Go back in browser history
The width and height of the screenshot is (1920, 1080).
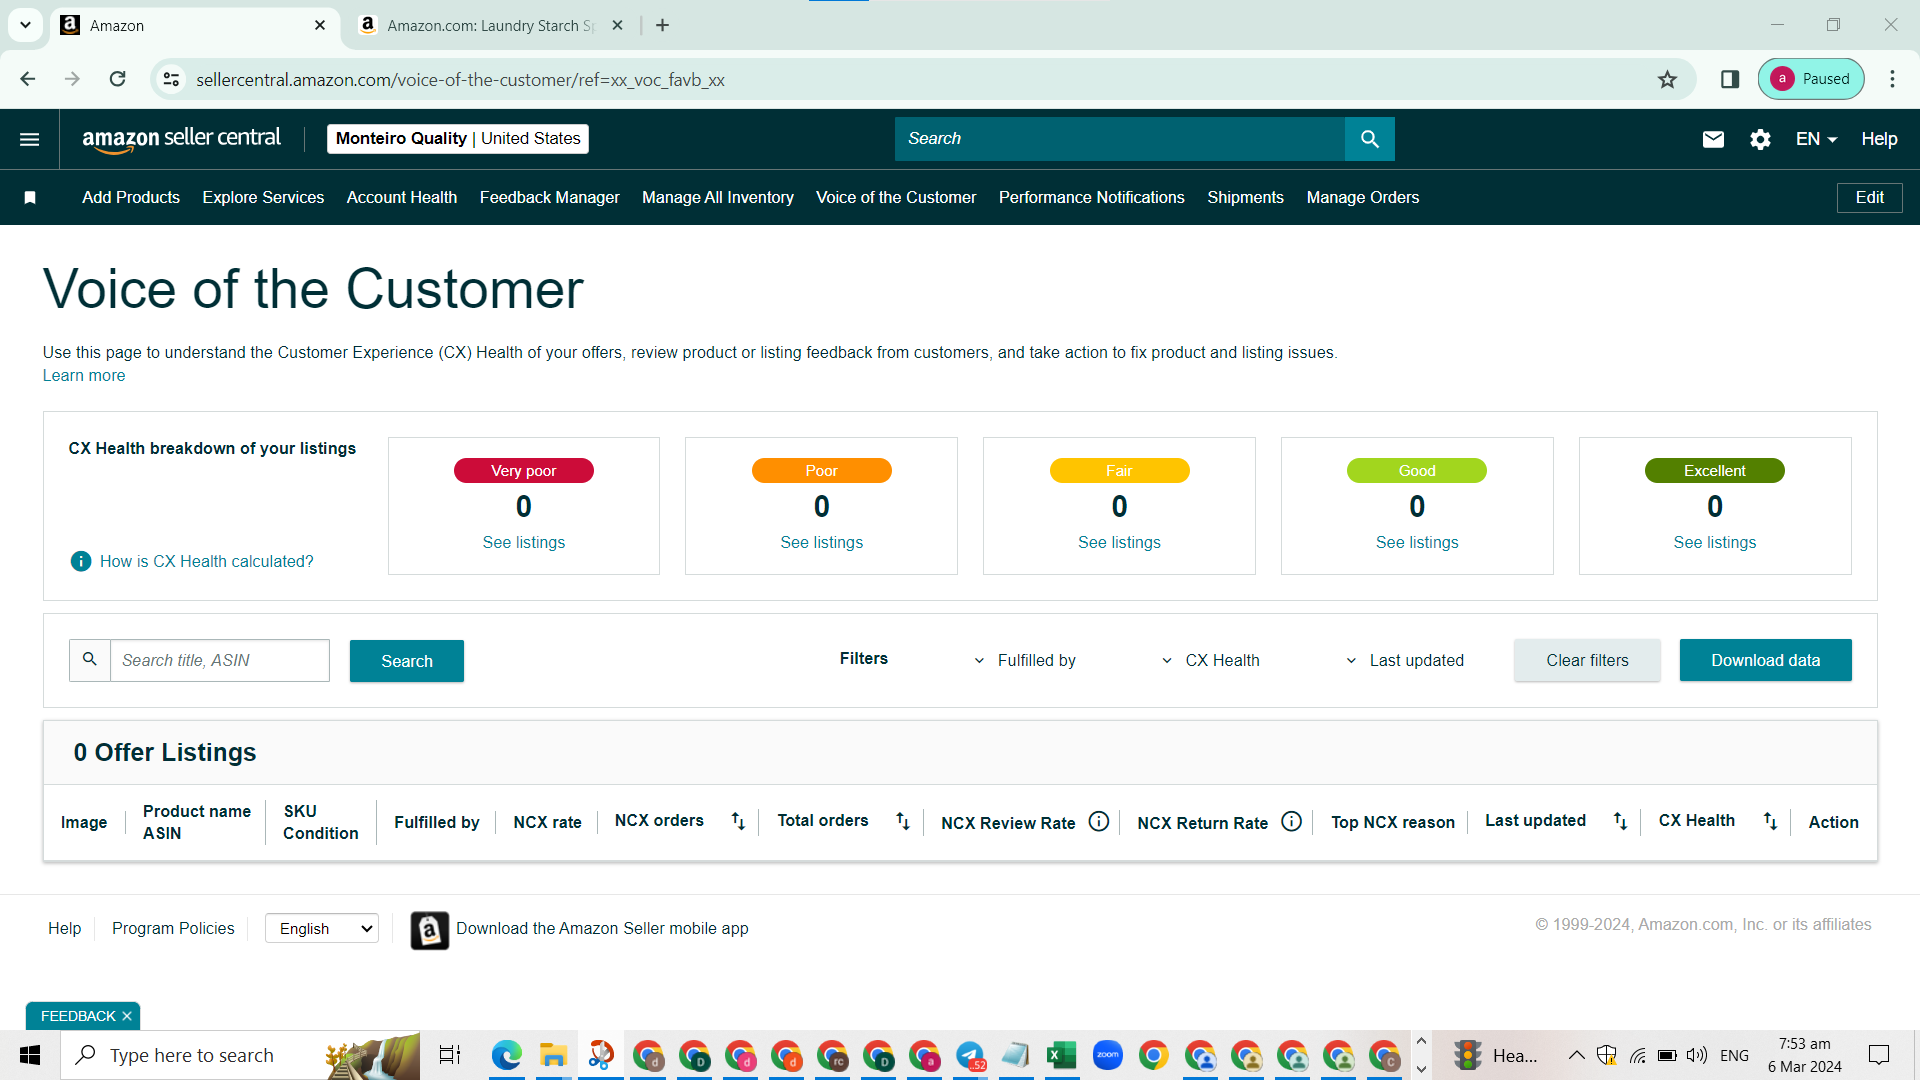(28, 79)
